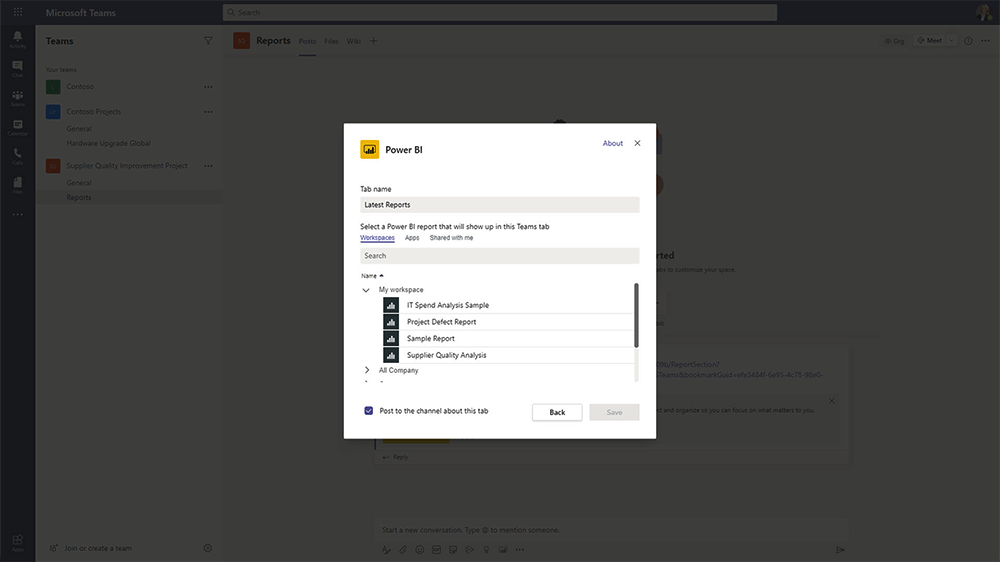1000x562 pixels.
Task: Collapse the My workspace tree node
Action: 367,290
